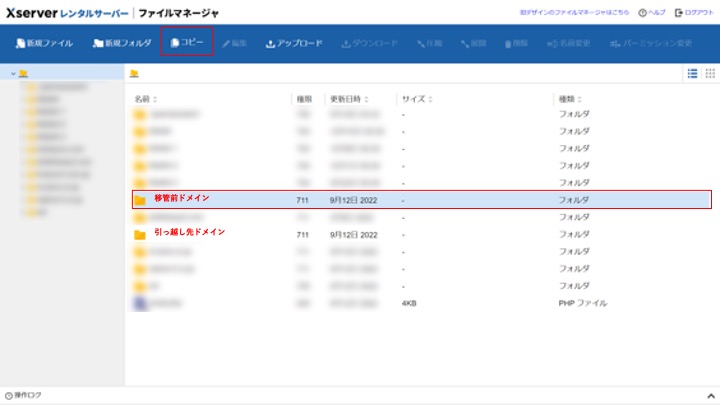720x405 pixels.
Task: Switch to grid view icon
Action: pyautogui.click(x=710, y=73)
